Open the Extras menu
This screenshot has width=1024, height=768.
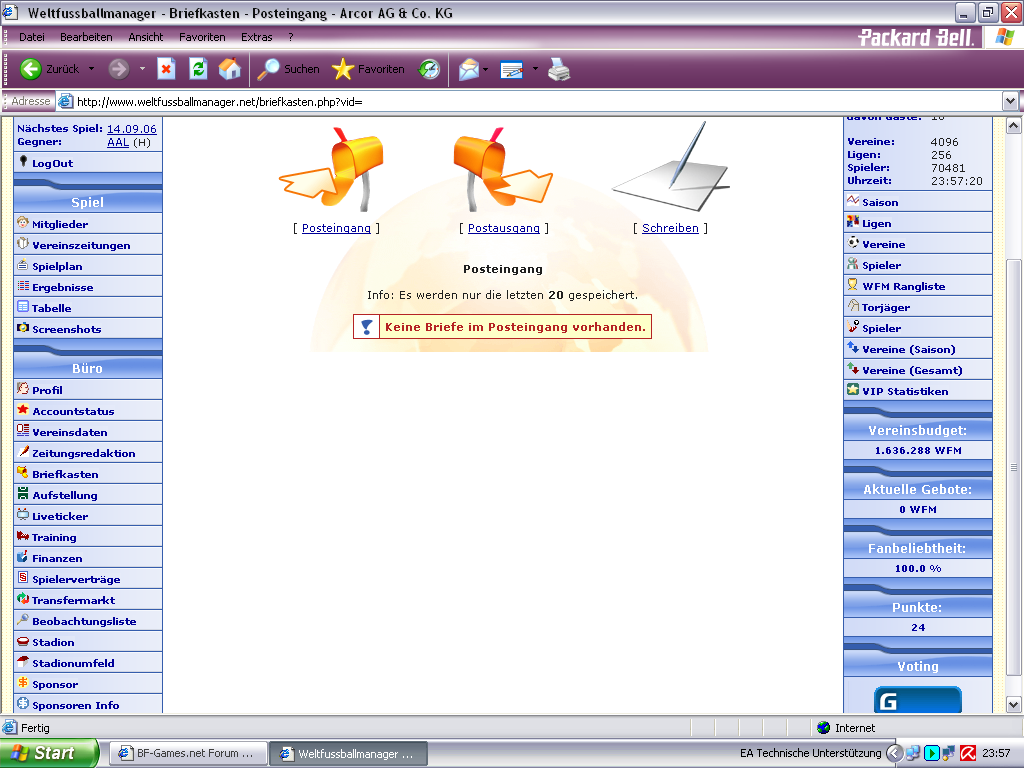257,37
